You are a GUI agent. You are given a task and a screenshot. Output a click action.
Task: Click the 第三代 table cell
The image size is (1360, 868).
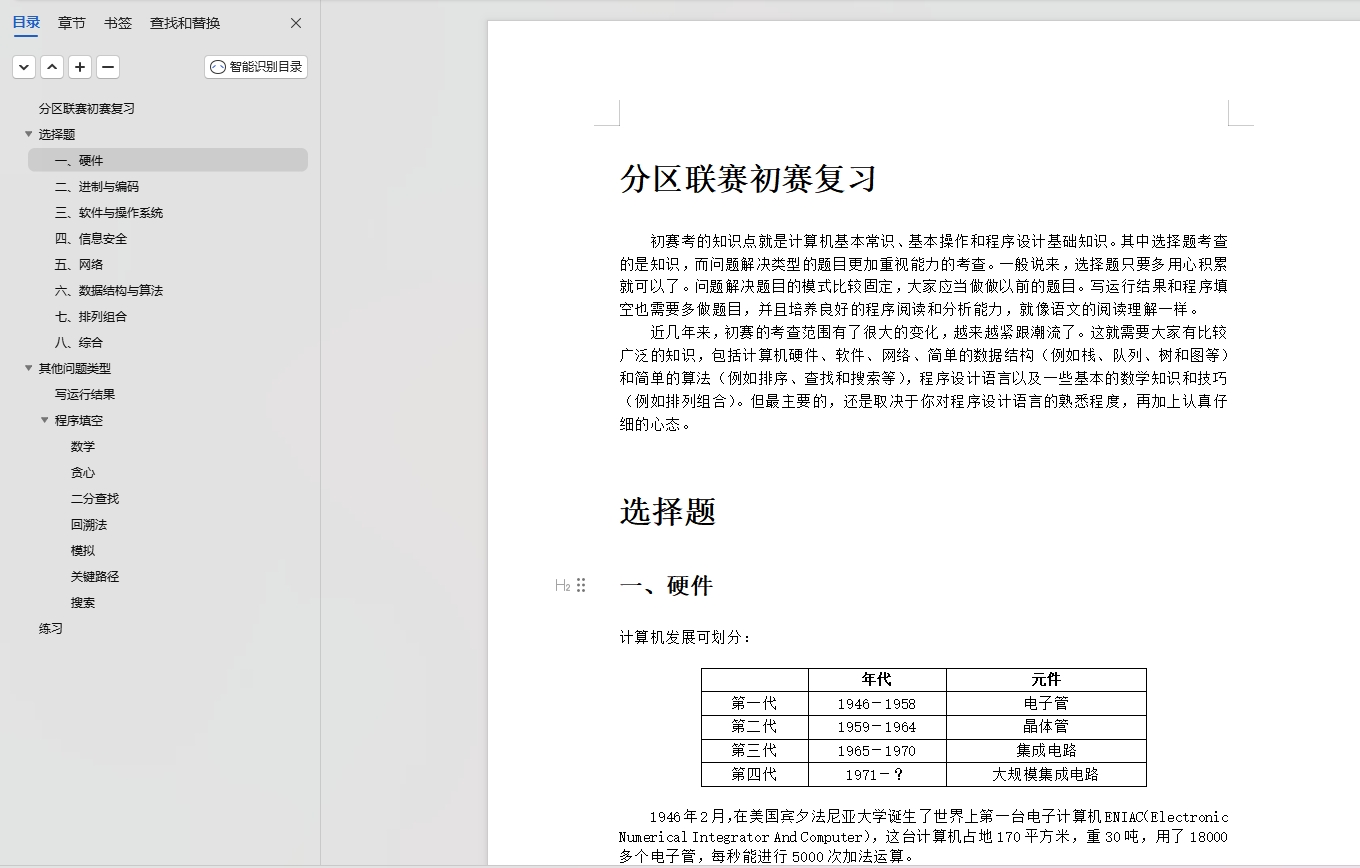[754, 751]
